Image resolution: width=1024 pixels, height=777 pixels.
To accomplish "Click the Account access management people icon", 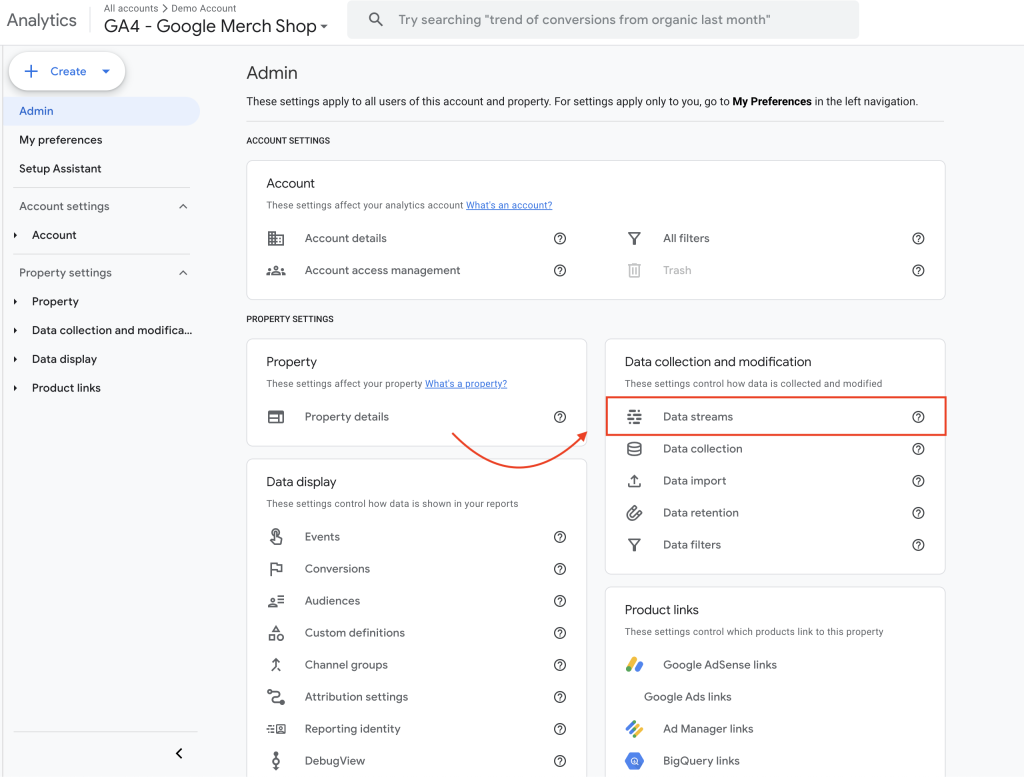I will (276, 270).
